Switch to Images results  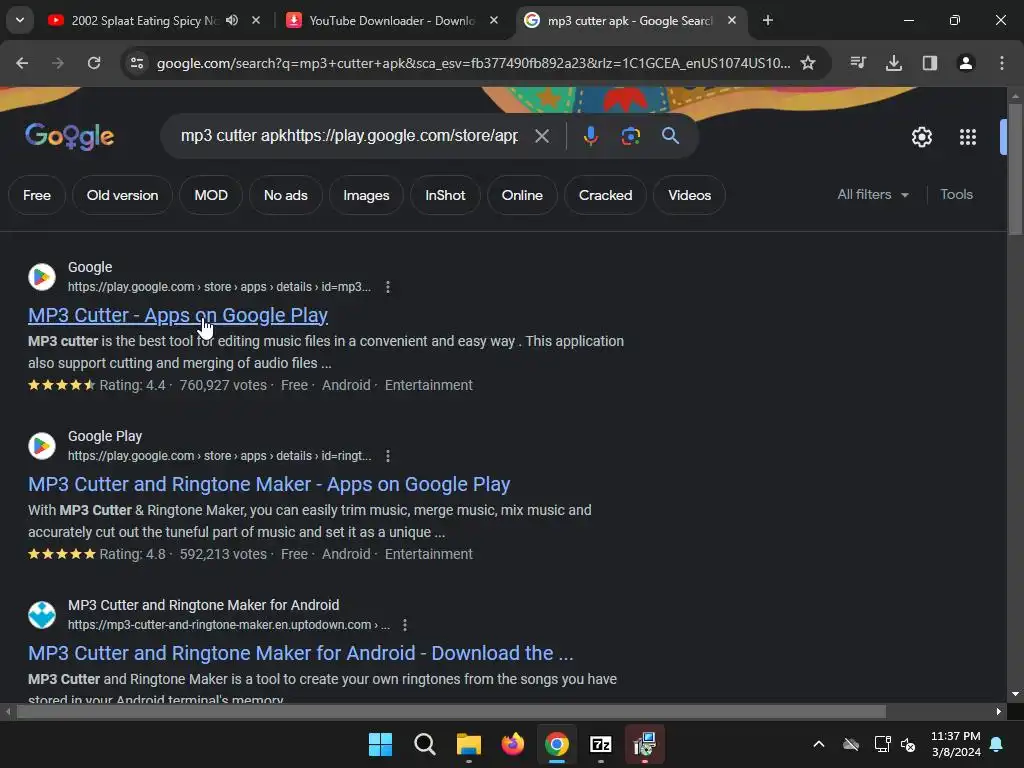pos(366,195)
